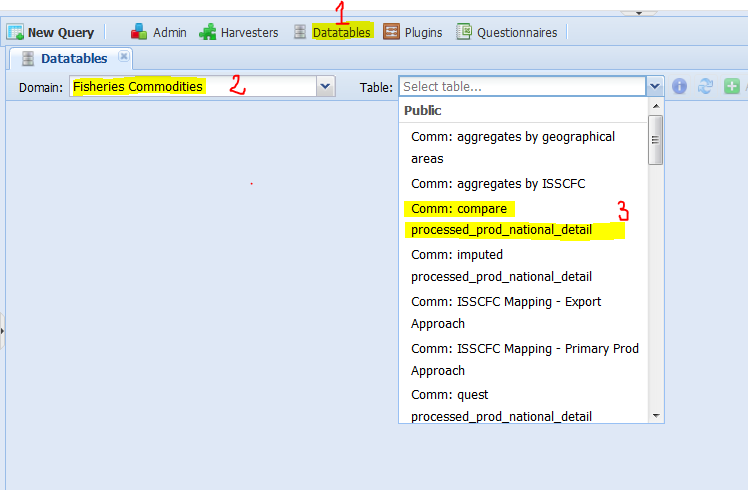748x490 pixels.
Task: Choose Comm: compare processed_prod_national_detail
Action: click(501, 219)
